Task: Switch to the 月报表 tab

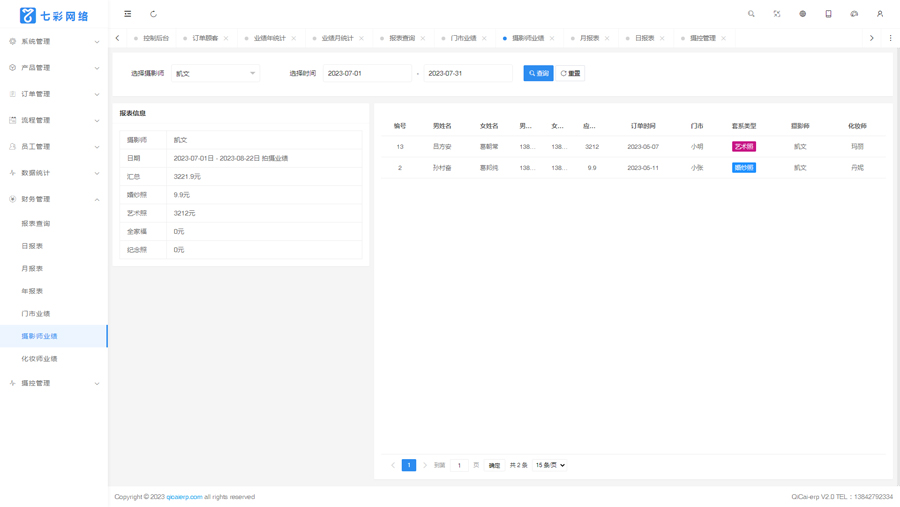Action: (589, 38)
